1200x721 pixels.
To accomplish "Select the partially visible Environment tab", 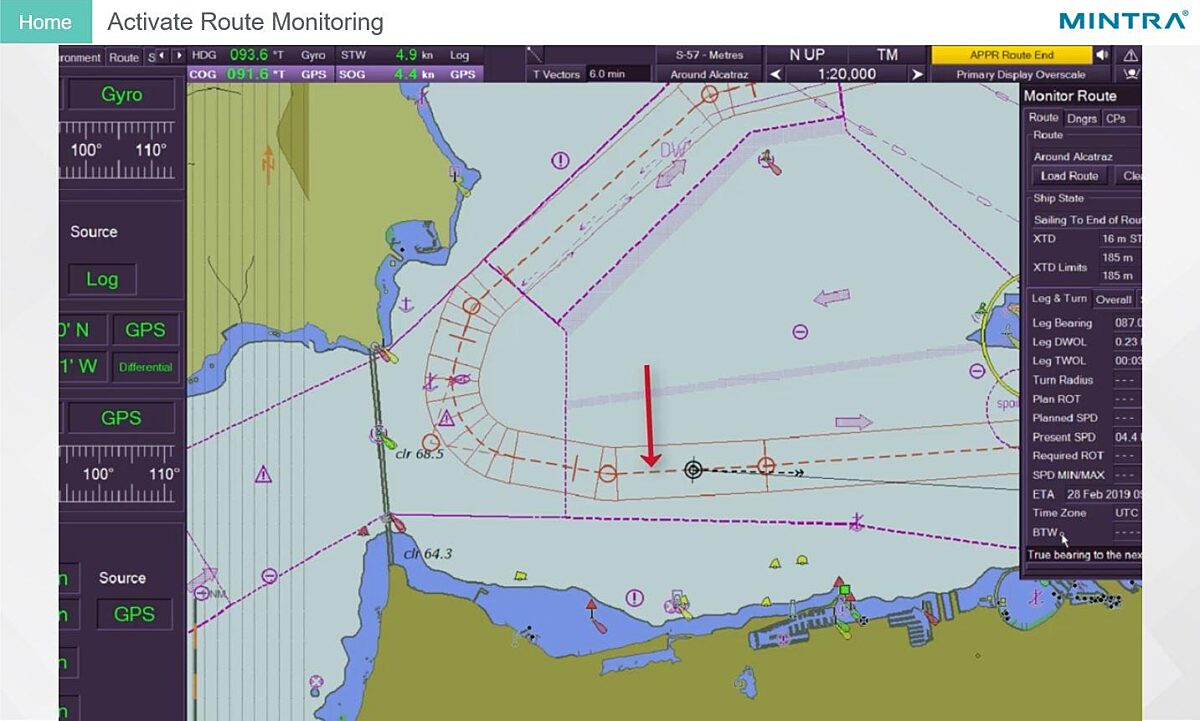I will 80,57.
